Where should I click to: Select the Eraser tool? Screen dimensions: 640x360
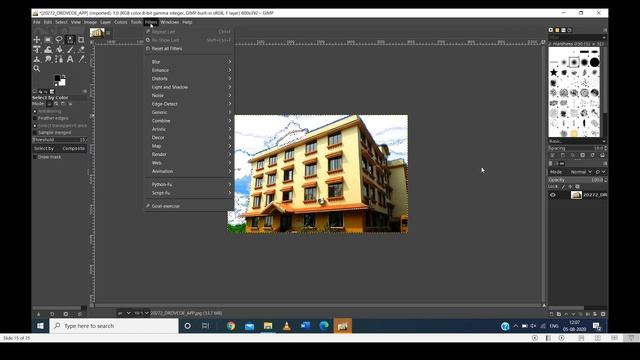(81, 49)
